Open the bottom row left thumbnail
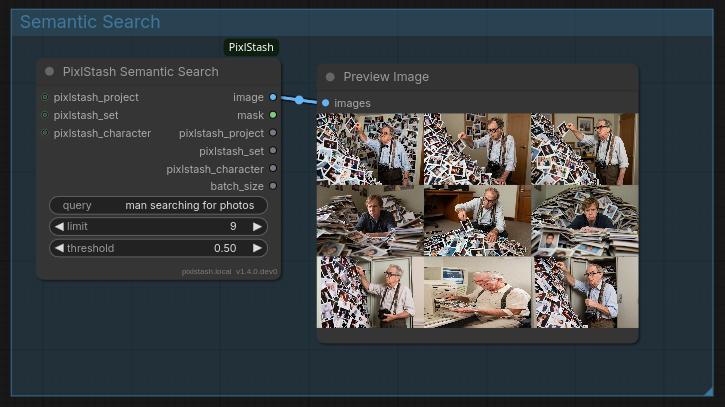 [370, 292]
